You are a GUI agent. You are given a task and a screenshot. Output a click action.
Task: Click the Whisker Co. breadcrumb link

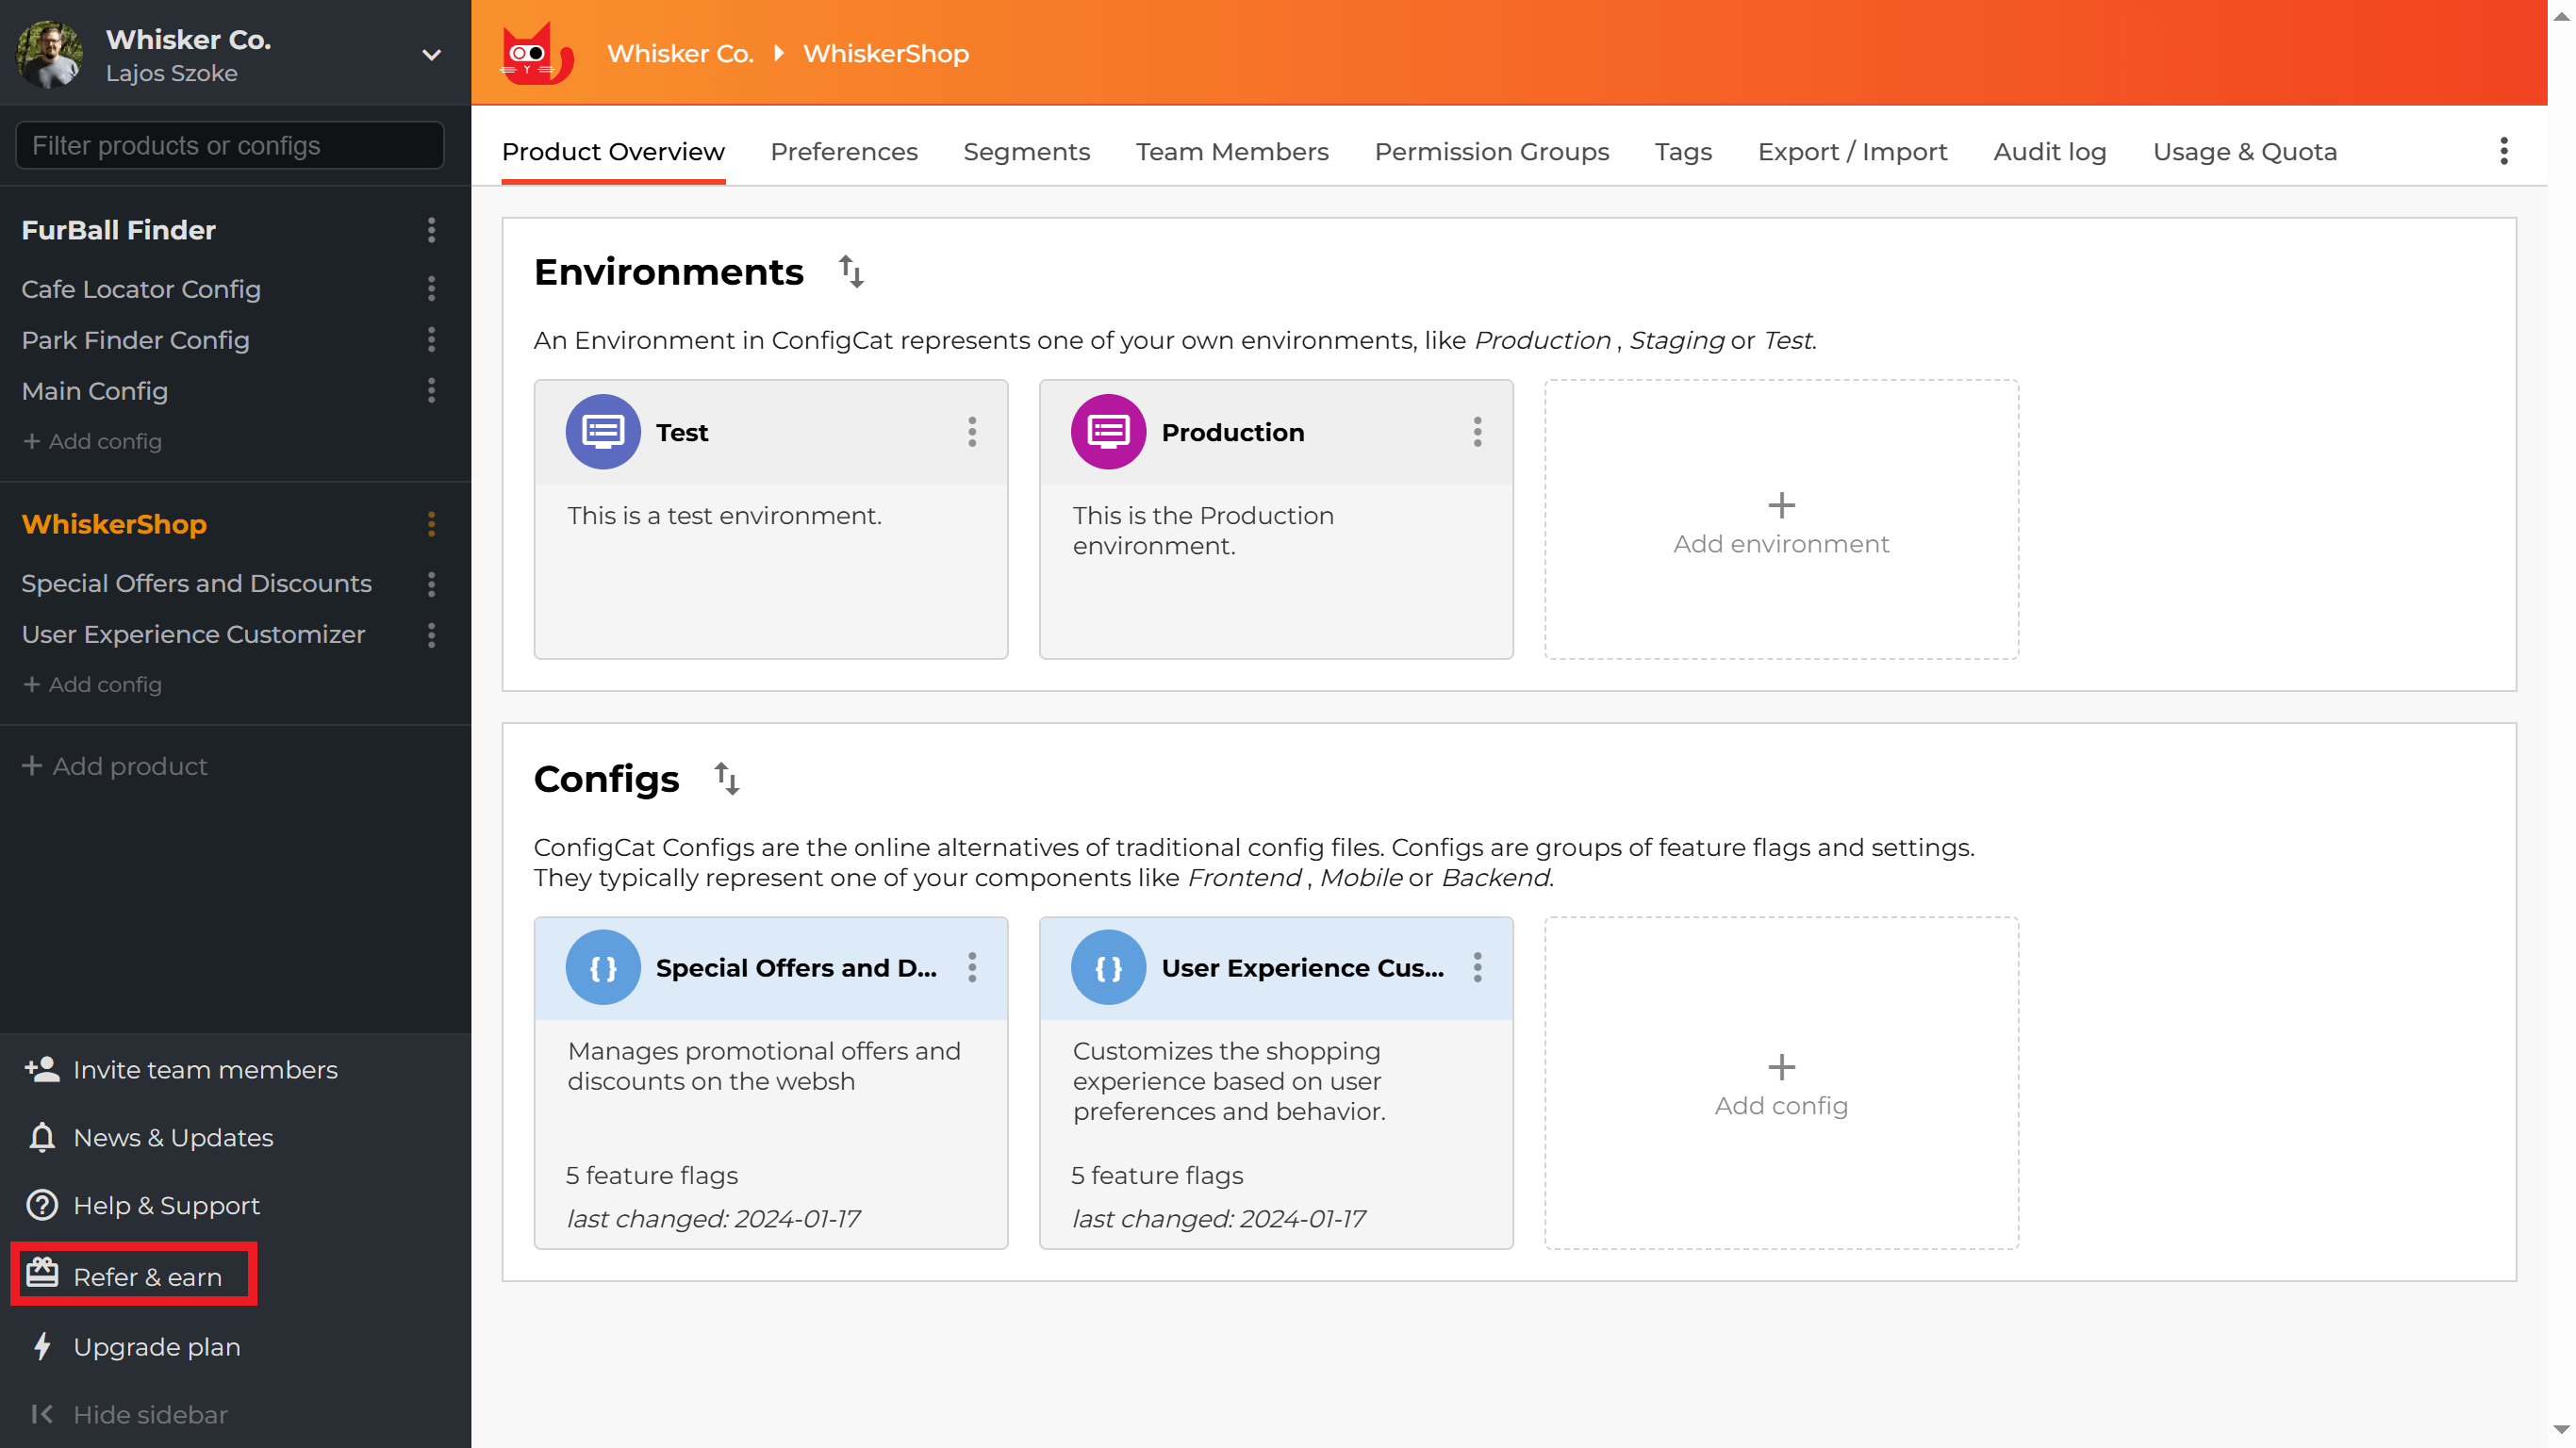tap(680, 54)
